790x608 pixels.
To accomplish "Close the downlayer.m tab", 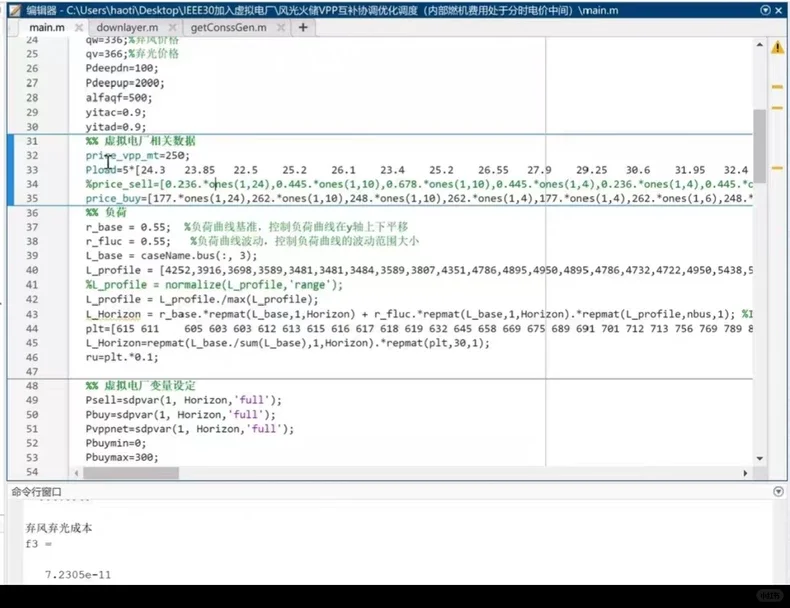I will 172,28.
